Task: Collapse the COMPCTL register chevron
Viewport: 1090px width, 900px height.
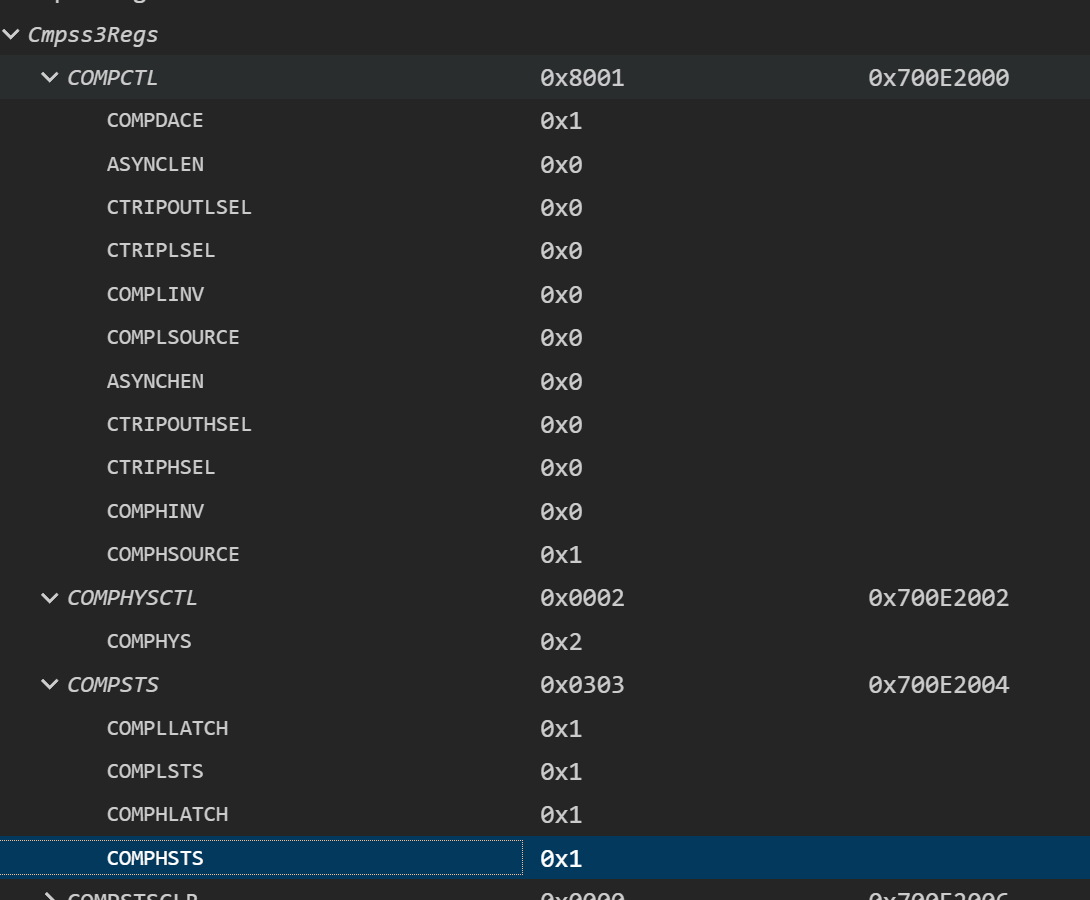Action: 49,78
